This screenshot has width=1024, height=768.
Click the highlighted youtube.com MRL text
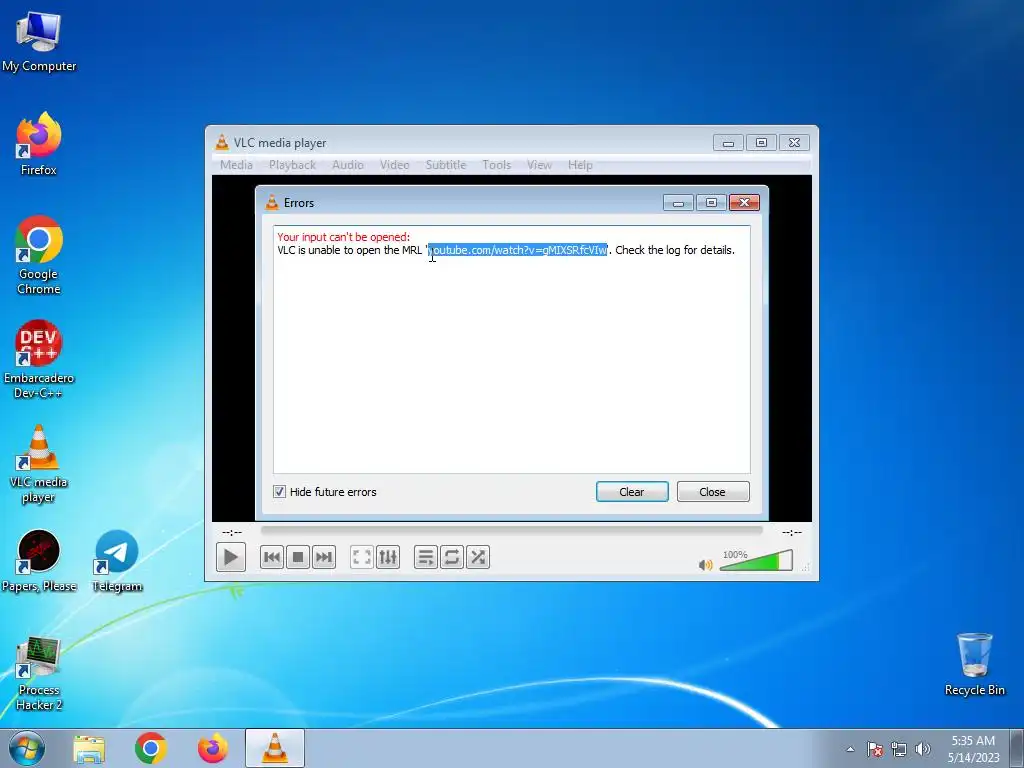tap(518, 250)
